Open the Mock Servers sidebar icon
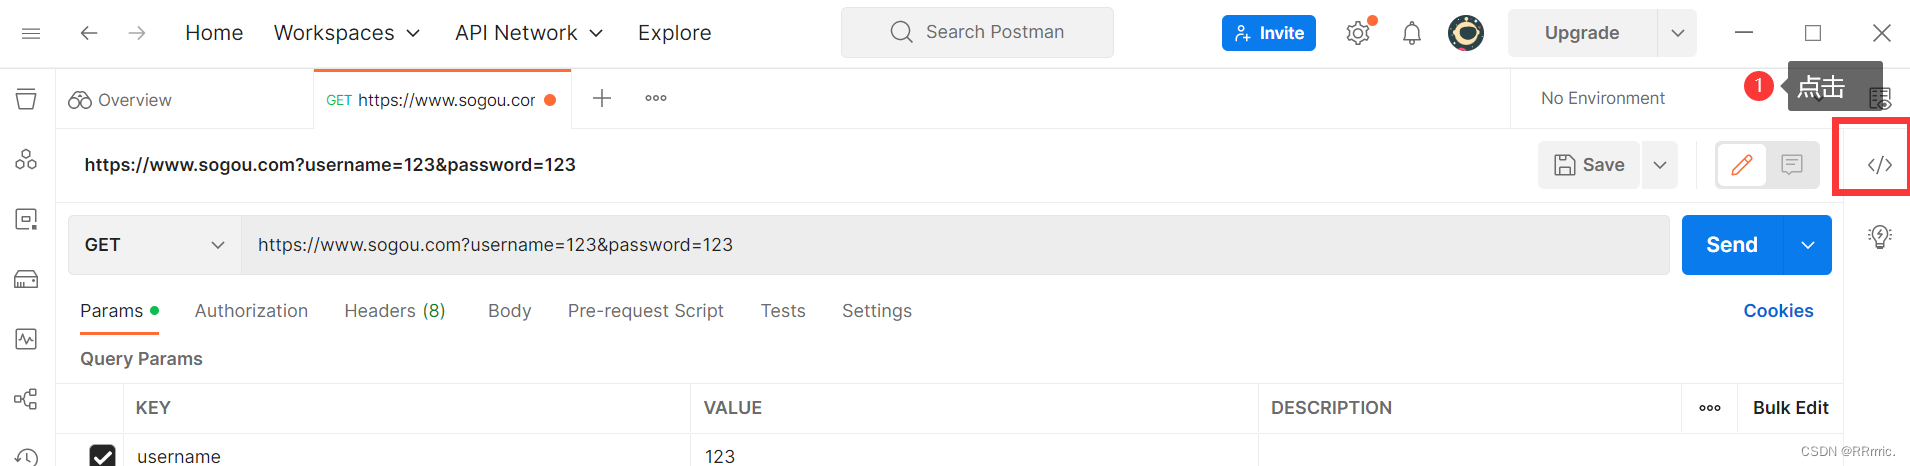The height and width of the screenshot is (466, 1910). pos(26,279)
